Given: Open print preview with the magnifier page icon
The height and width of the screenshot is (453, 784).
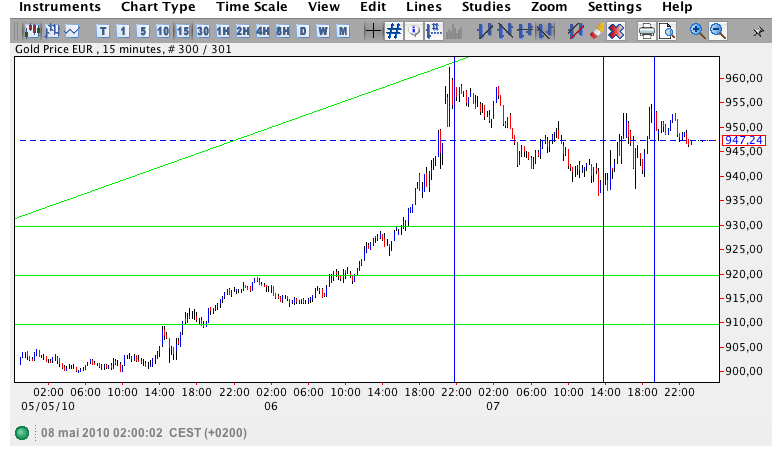Looking at the screenshot, I should [x=666, y=31].
